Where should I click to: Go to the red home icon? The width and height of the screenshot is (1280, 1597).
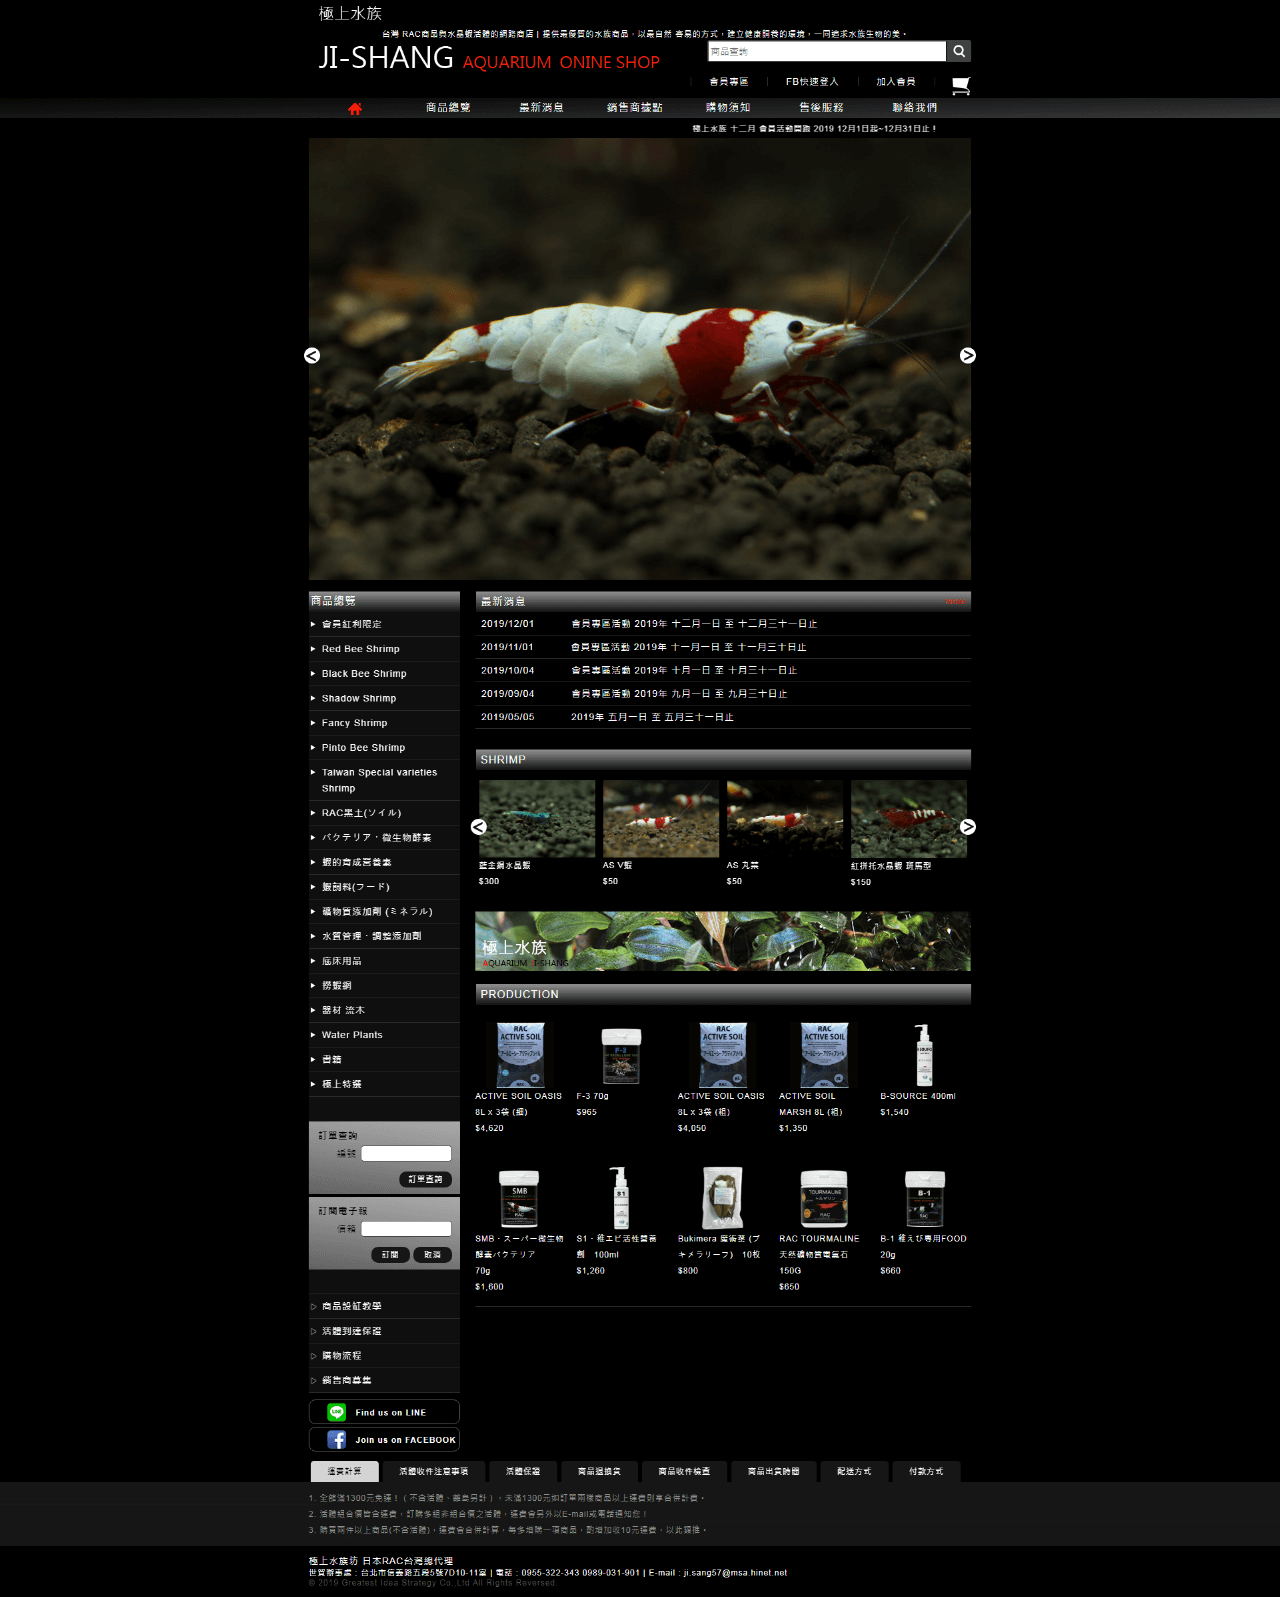tap(355, 108)
